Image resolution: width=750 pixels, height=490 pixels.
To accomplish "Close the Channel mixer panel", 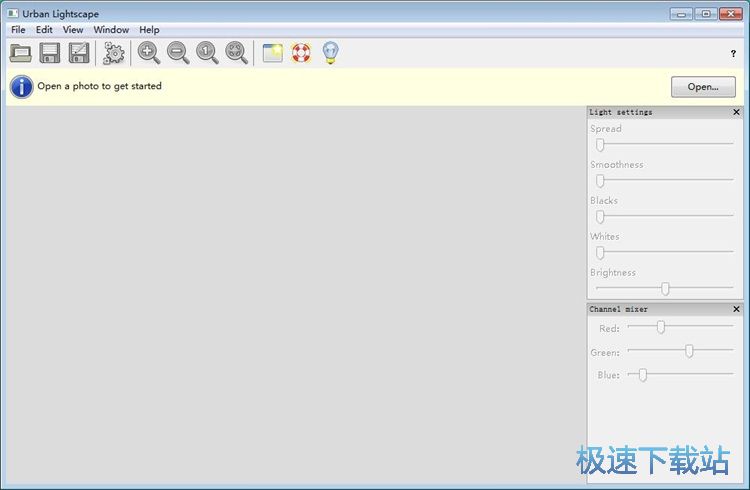I will pyautogui.click(x=736, y=309).
